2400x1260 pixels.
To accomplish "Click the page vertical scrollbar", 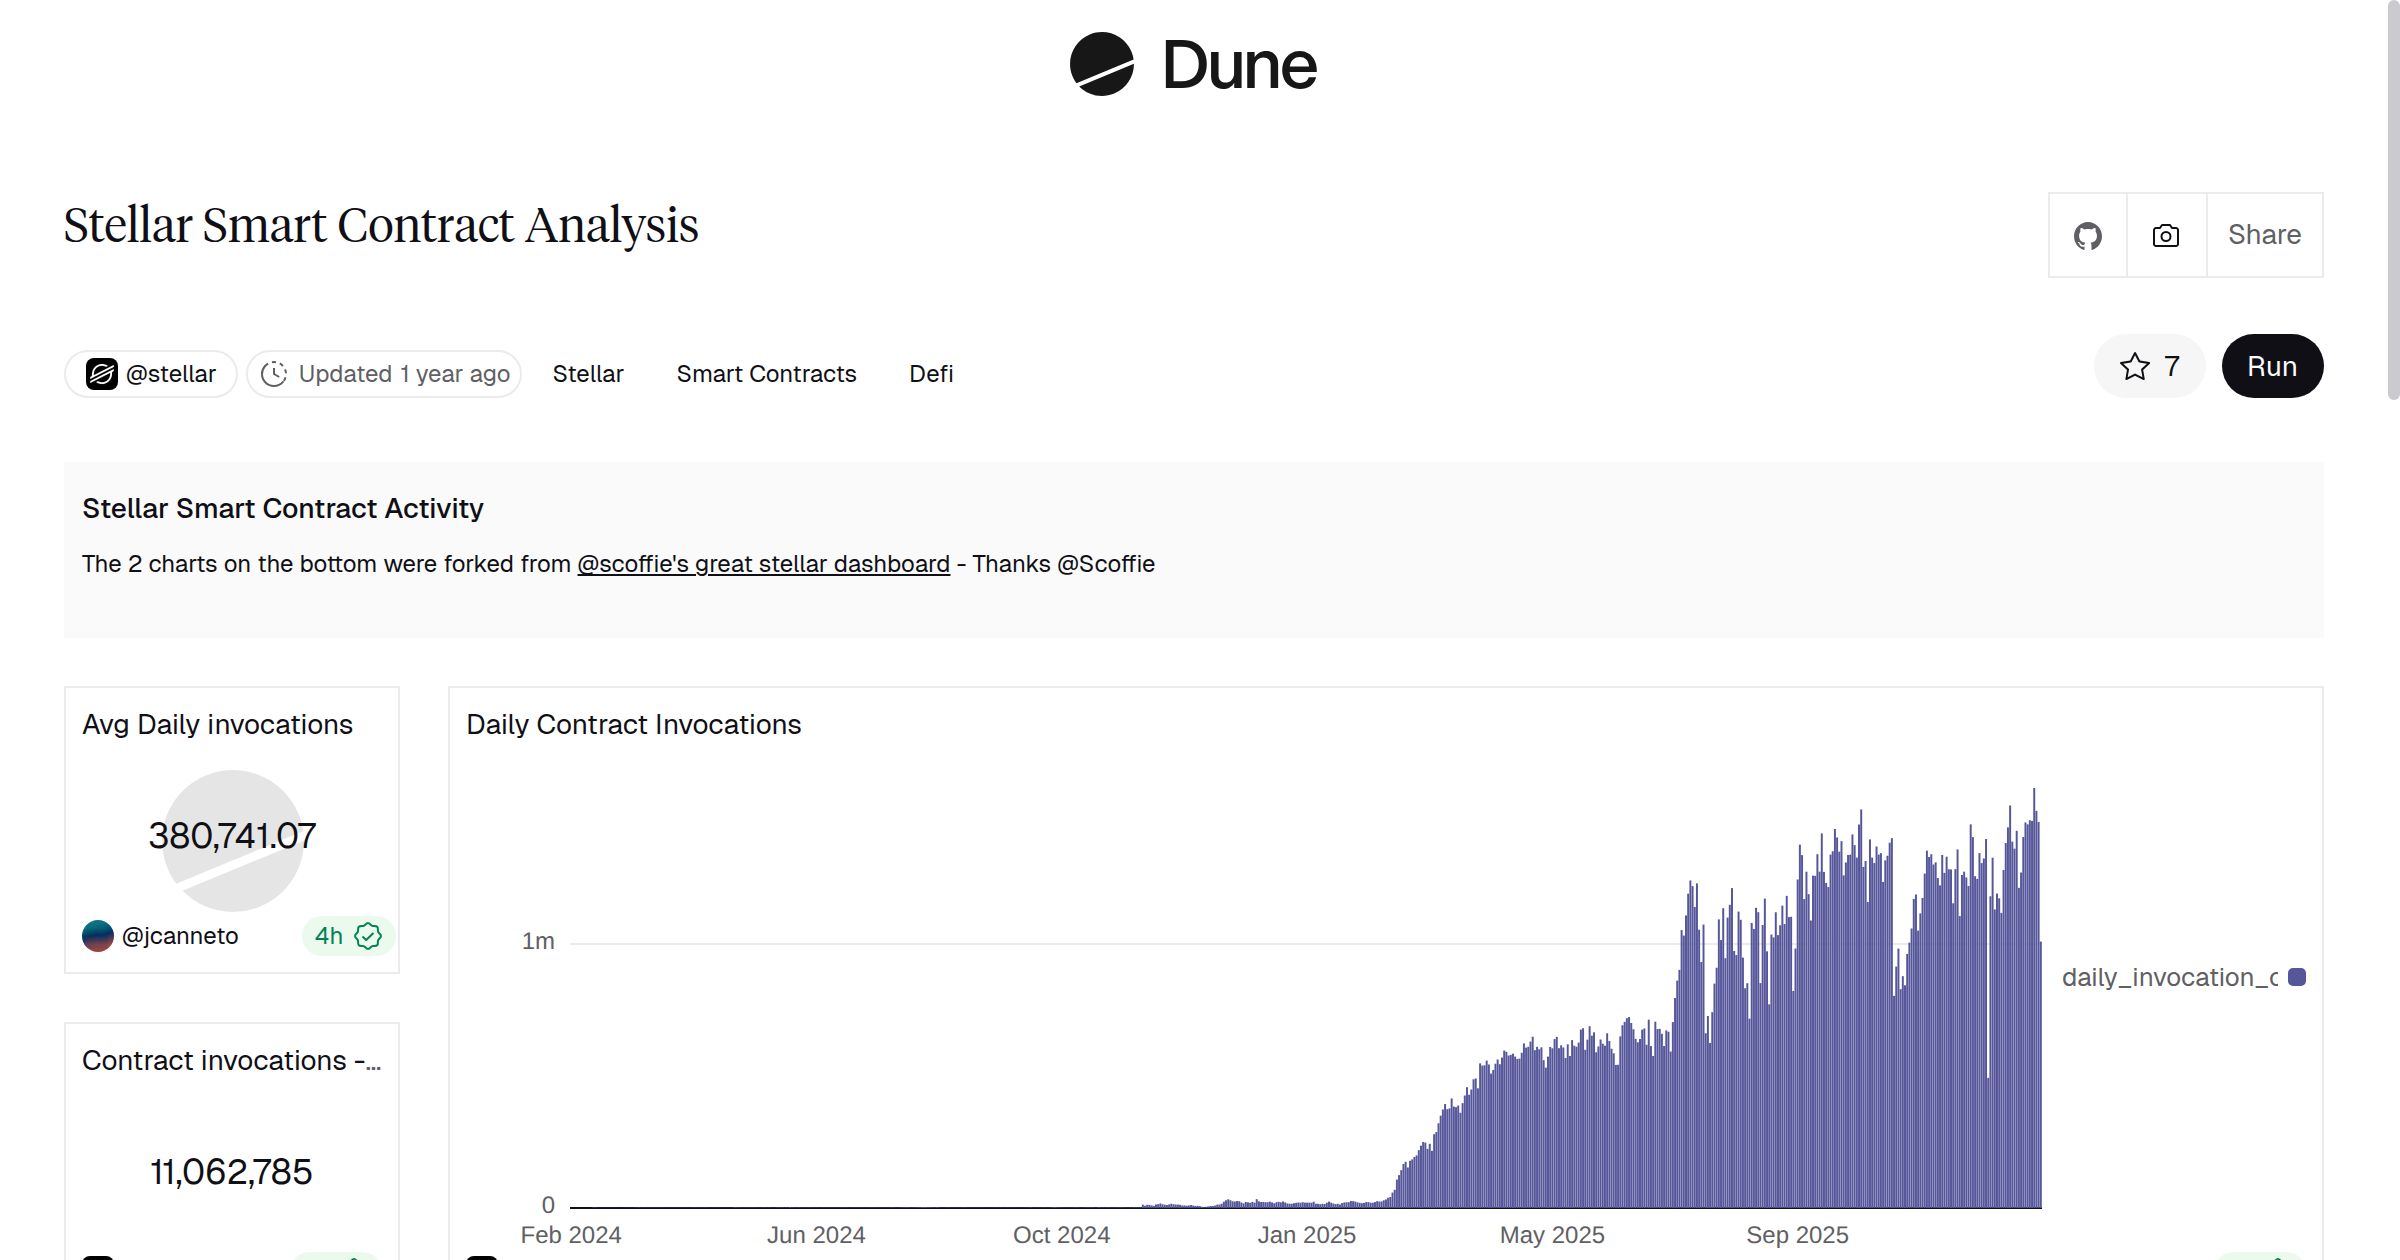I will [x=2392, y=200].
